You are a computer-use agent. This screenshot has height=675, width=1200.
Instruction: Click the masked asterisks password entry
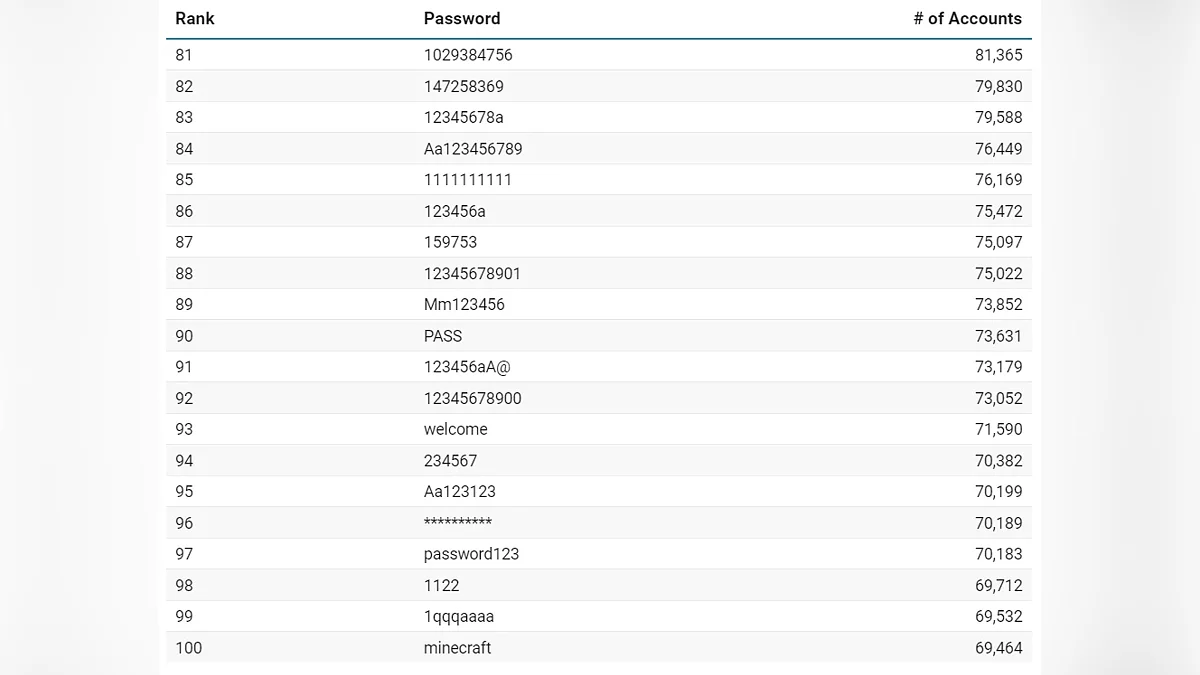point(458,523)
